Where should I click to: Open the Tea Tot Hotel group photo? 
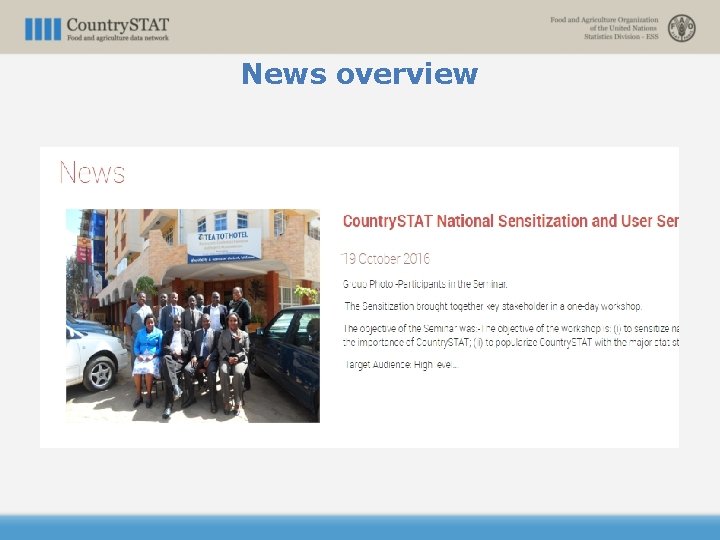tap(193, 316)
